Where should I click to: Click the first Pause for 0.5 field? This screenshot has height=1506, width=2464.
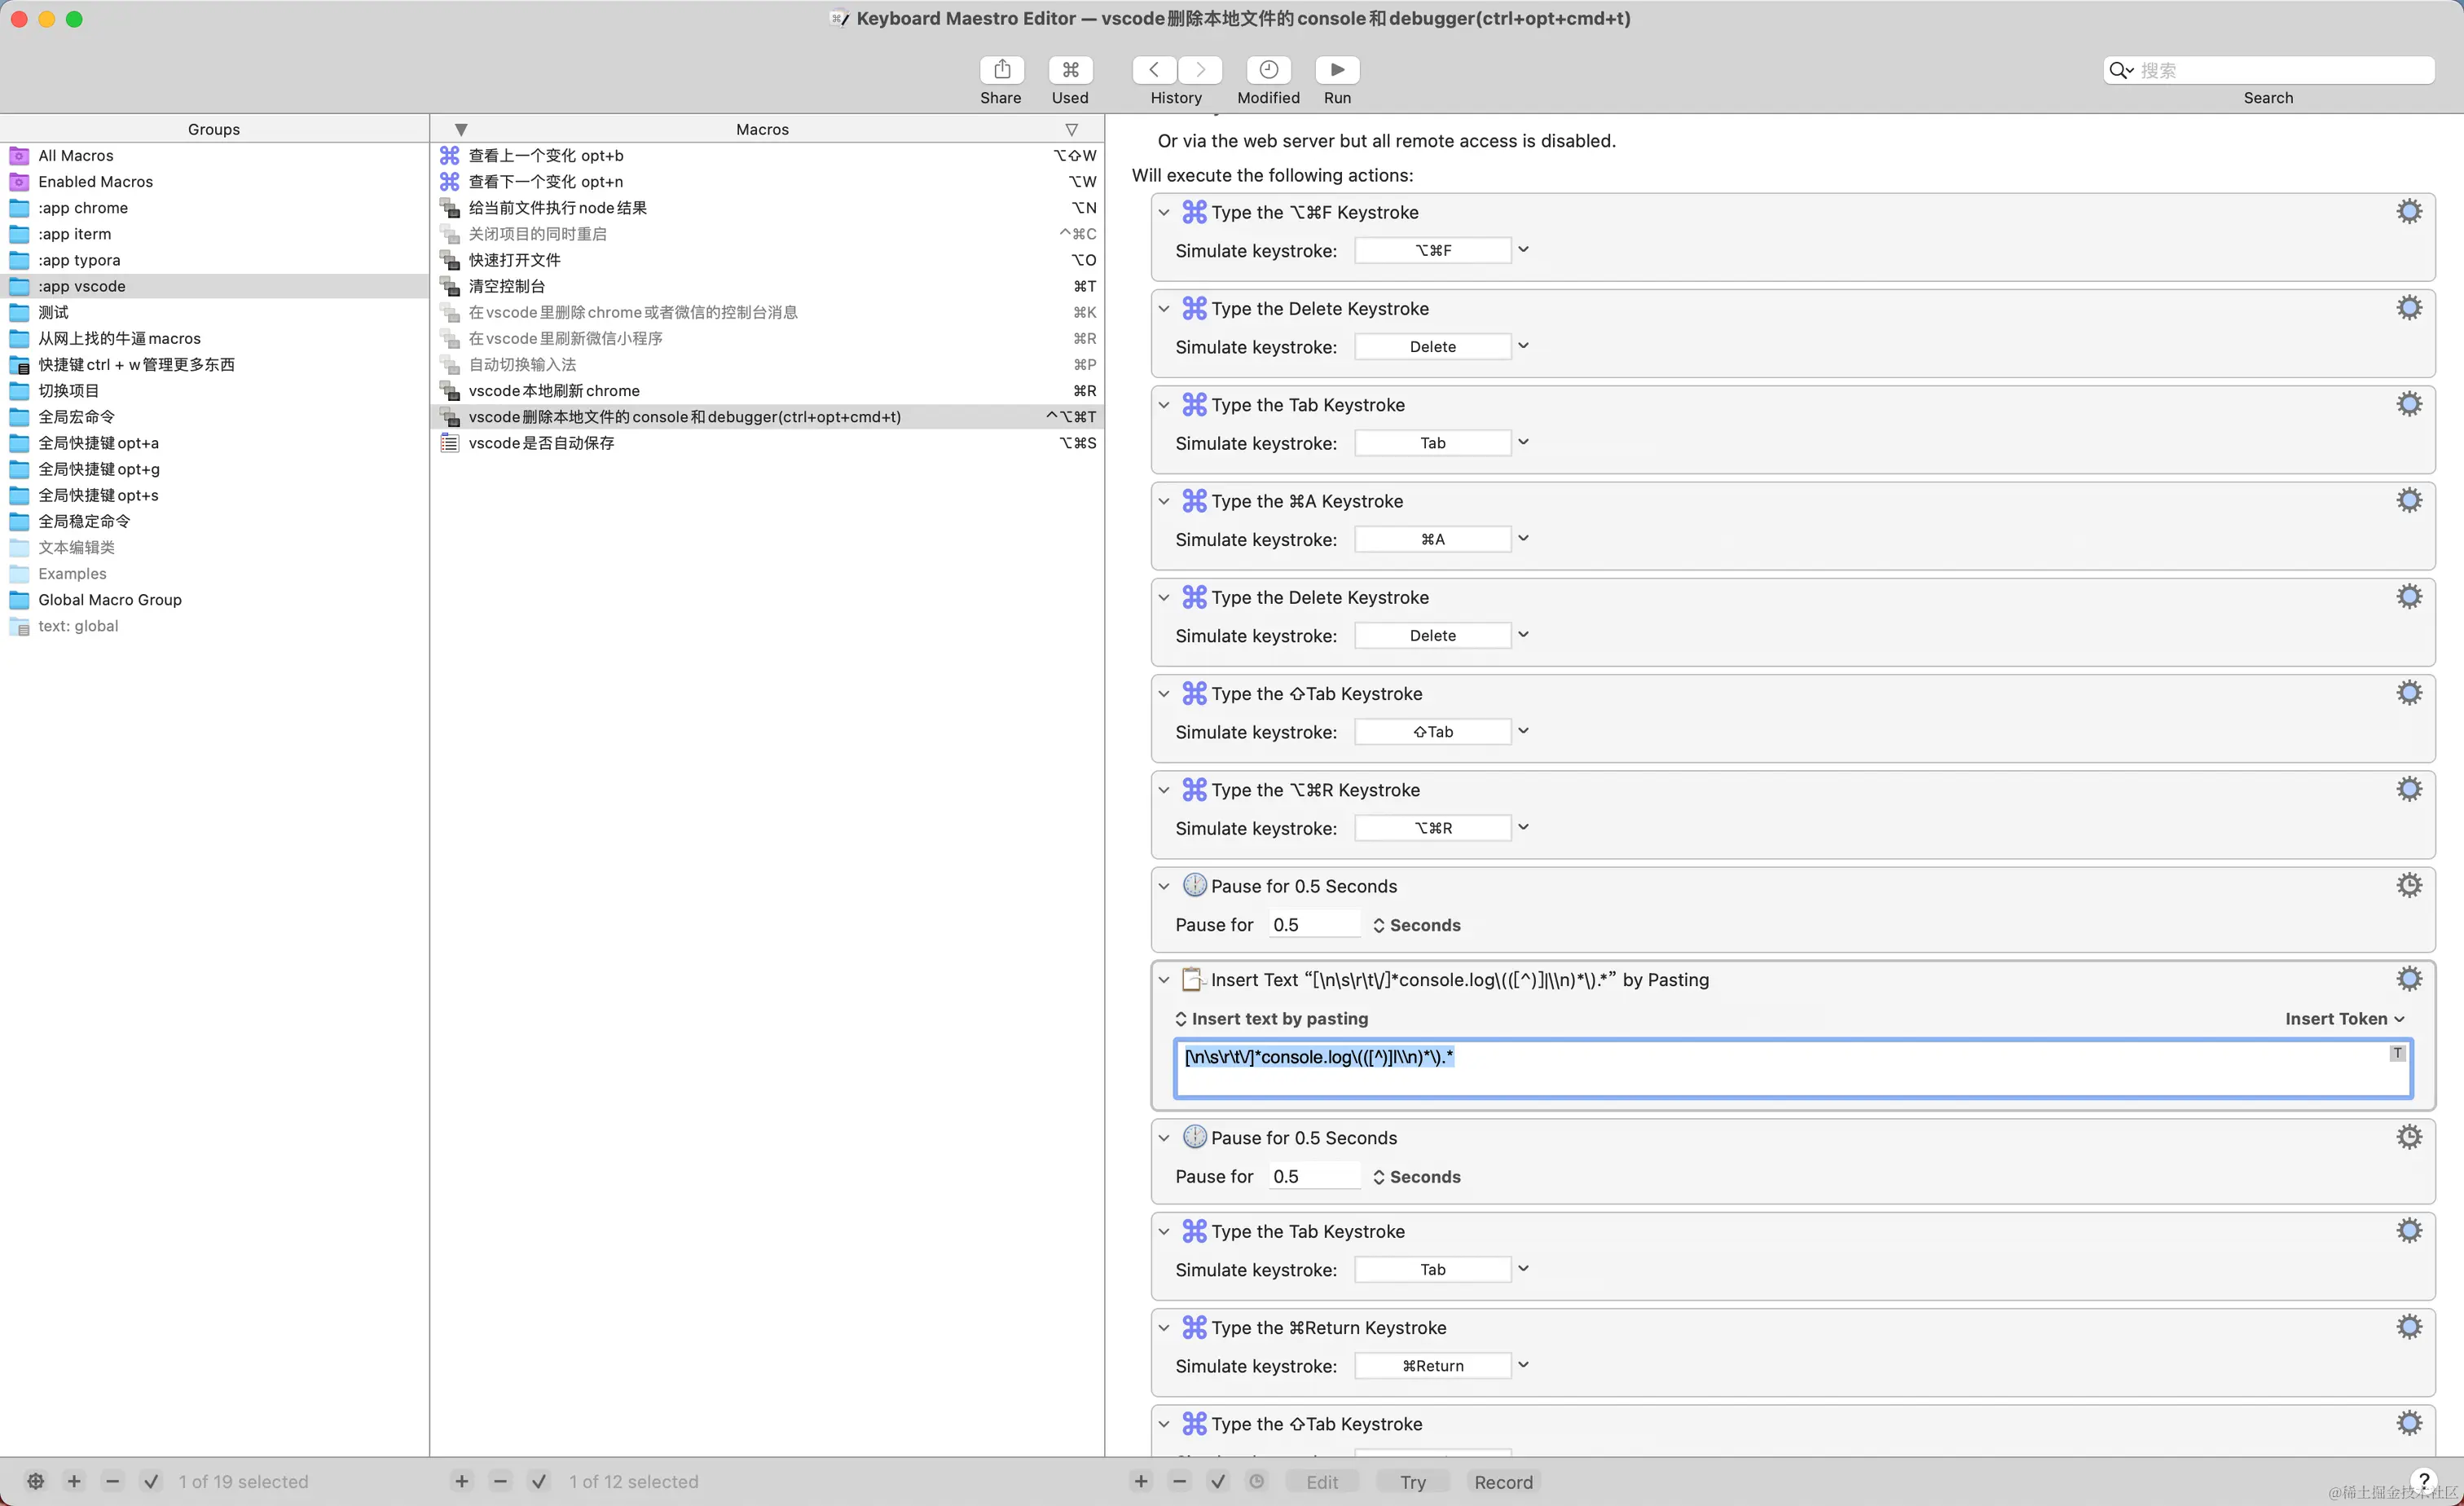[x=1314, y=925]
